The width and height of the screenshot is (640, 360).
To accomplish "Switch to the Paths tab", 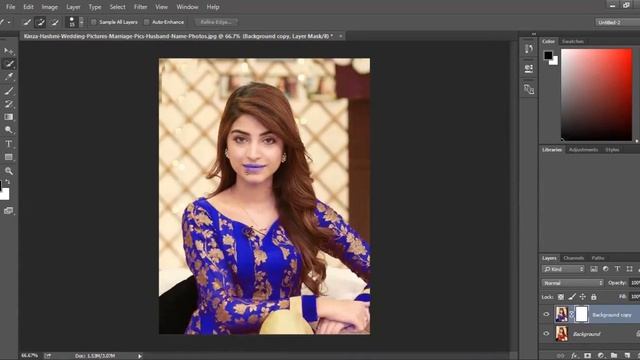I will coord(598,258).
